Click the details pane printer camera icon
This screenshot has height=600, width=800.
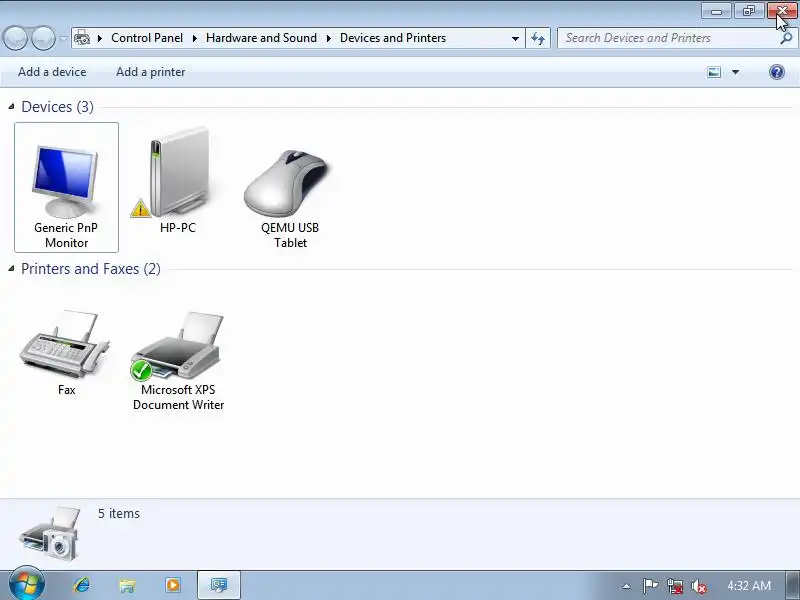tap(50, 533)
